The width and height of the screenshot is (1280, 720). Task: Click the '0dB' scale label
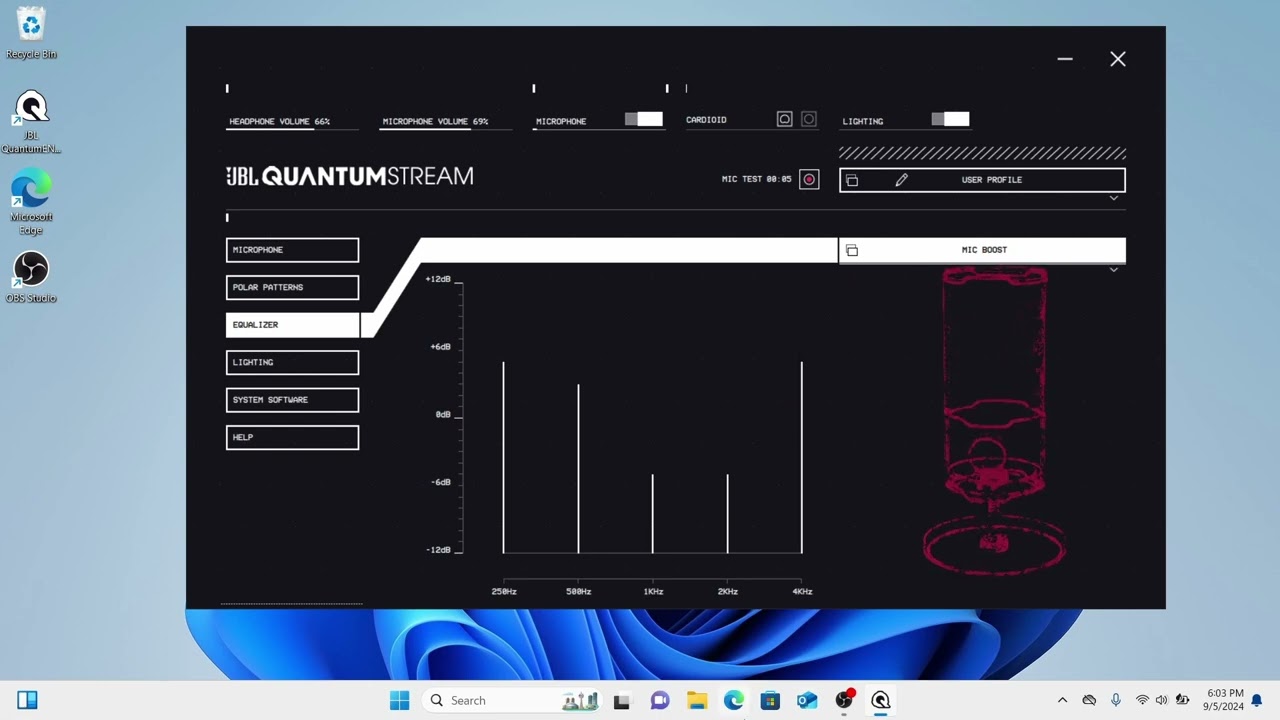click(443, 414)
